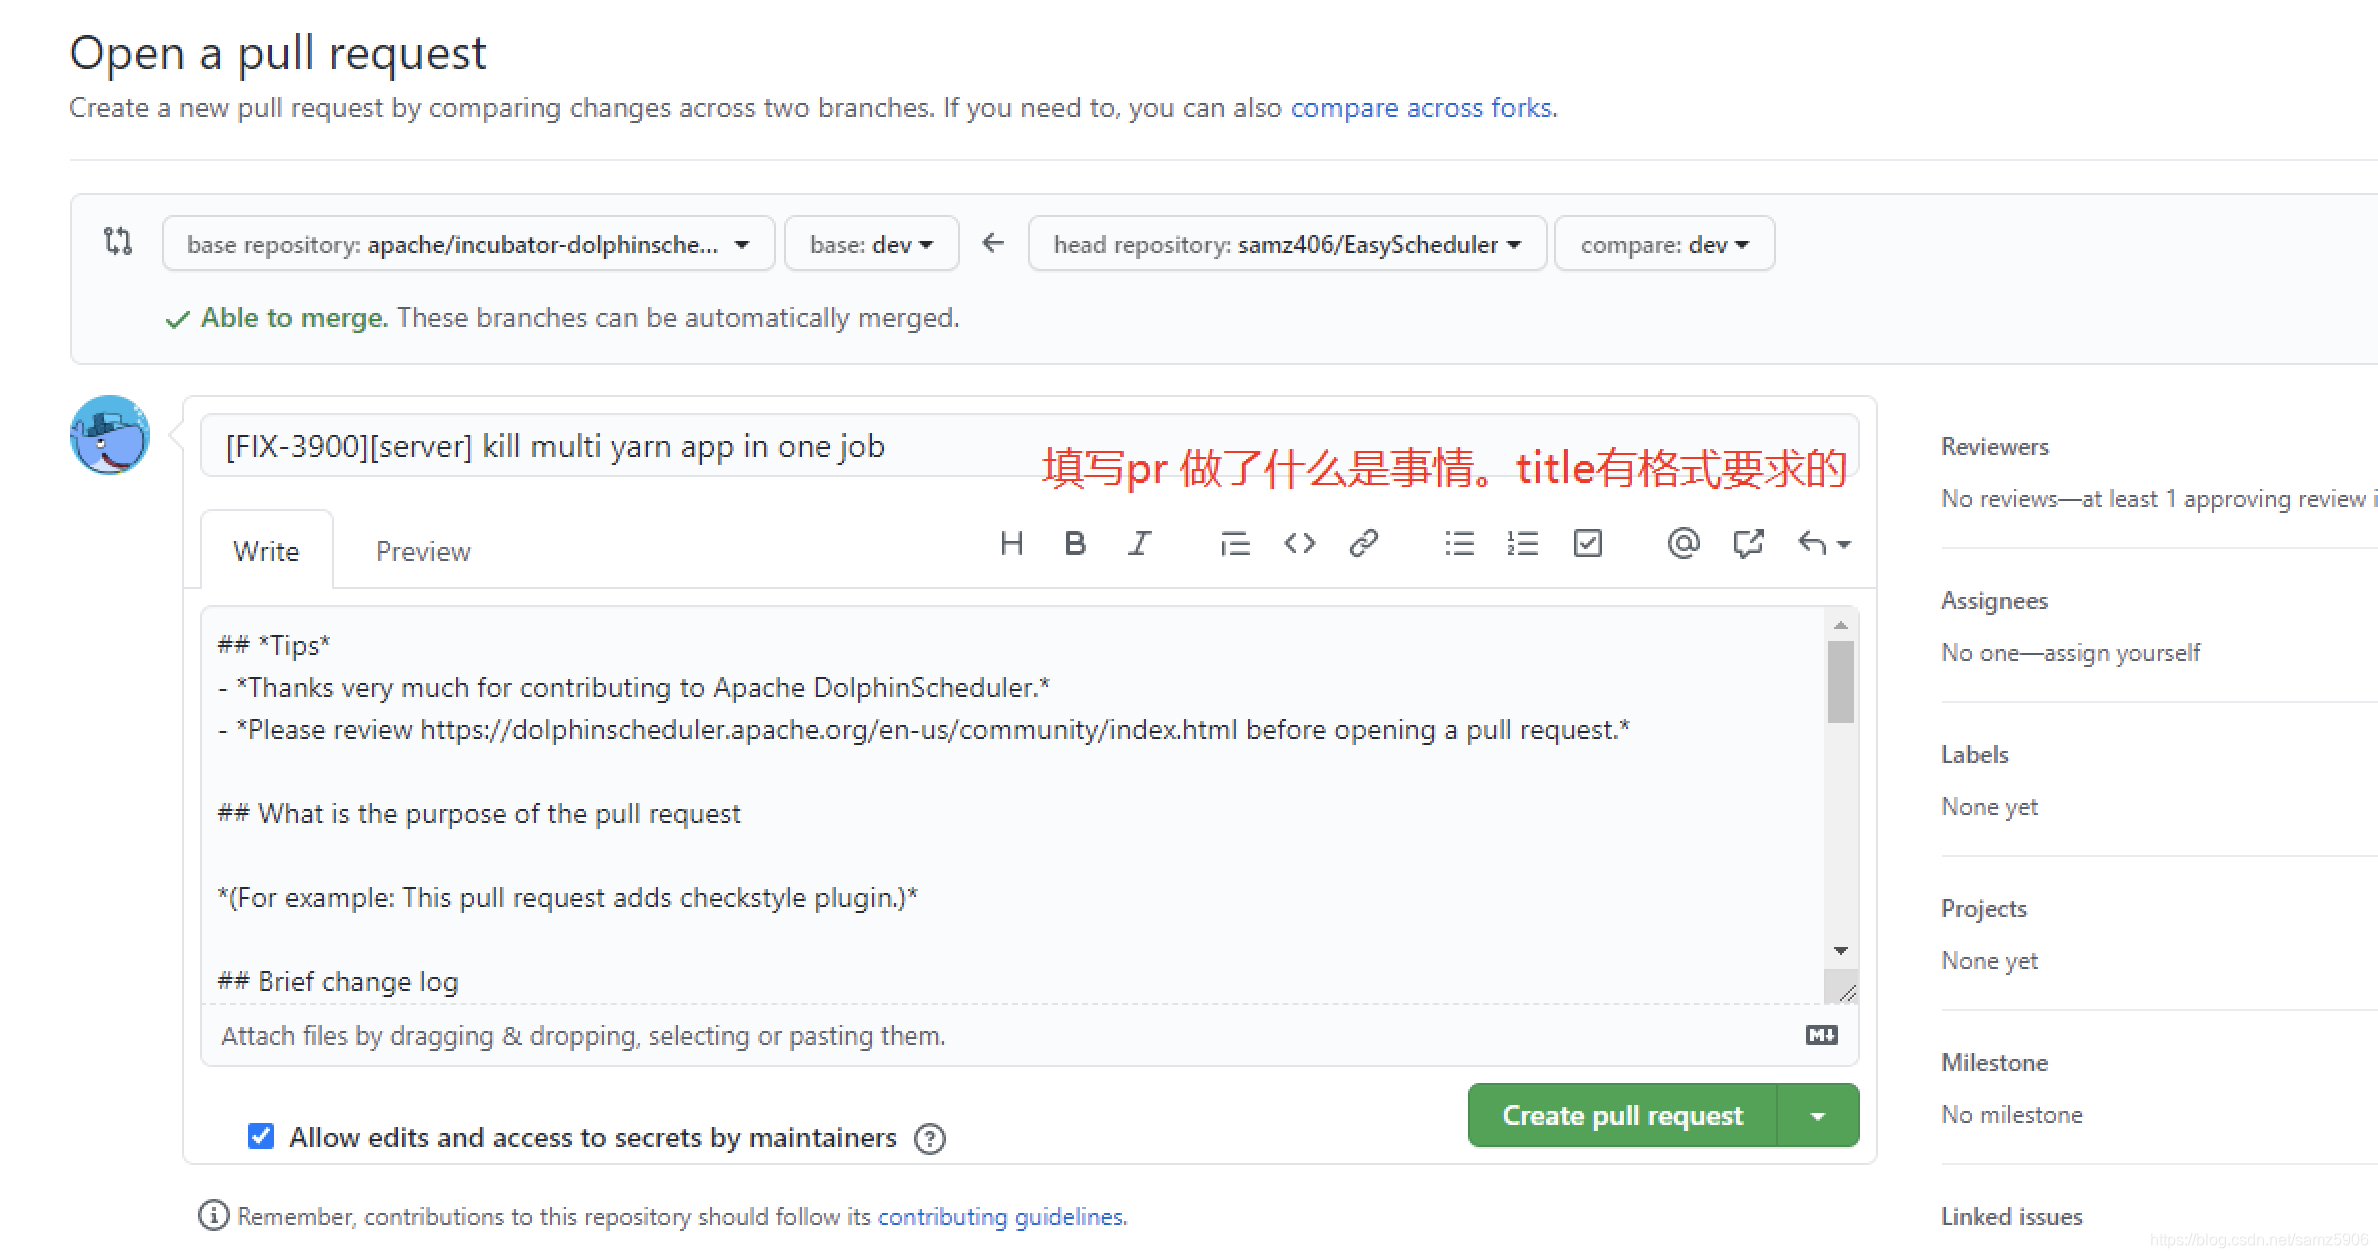Add a task list checkbox icon

[x=1587, y=544]
